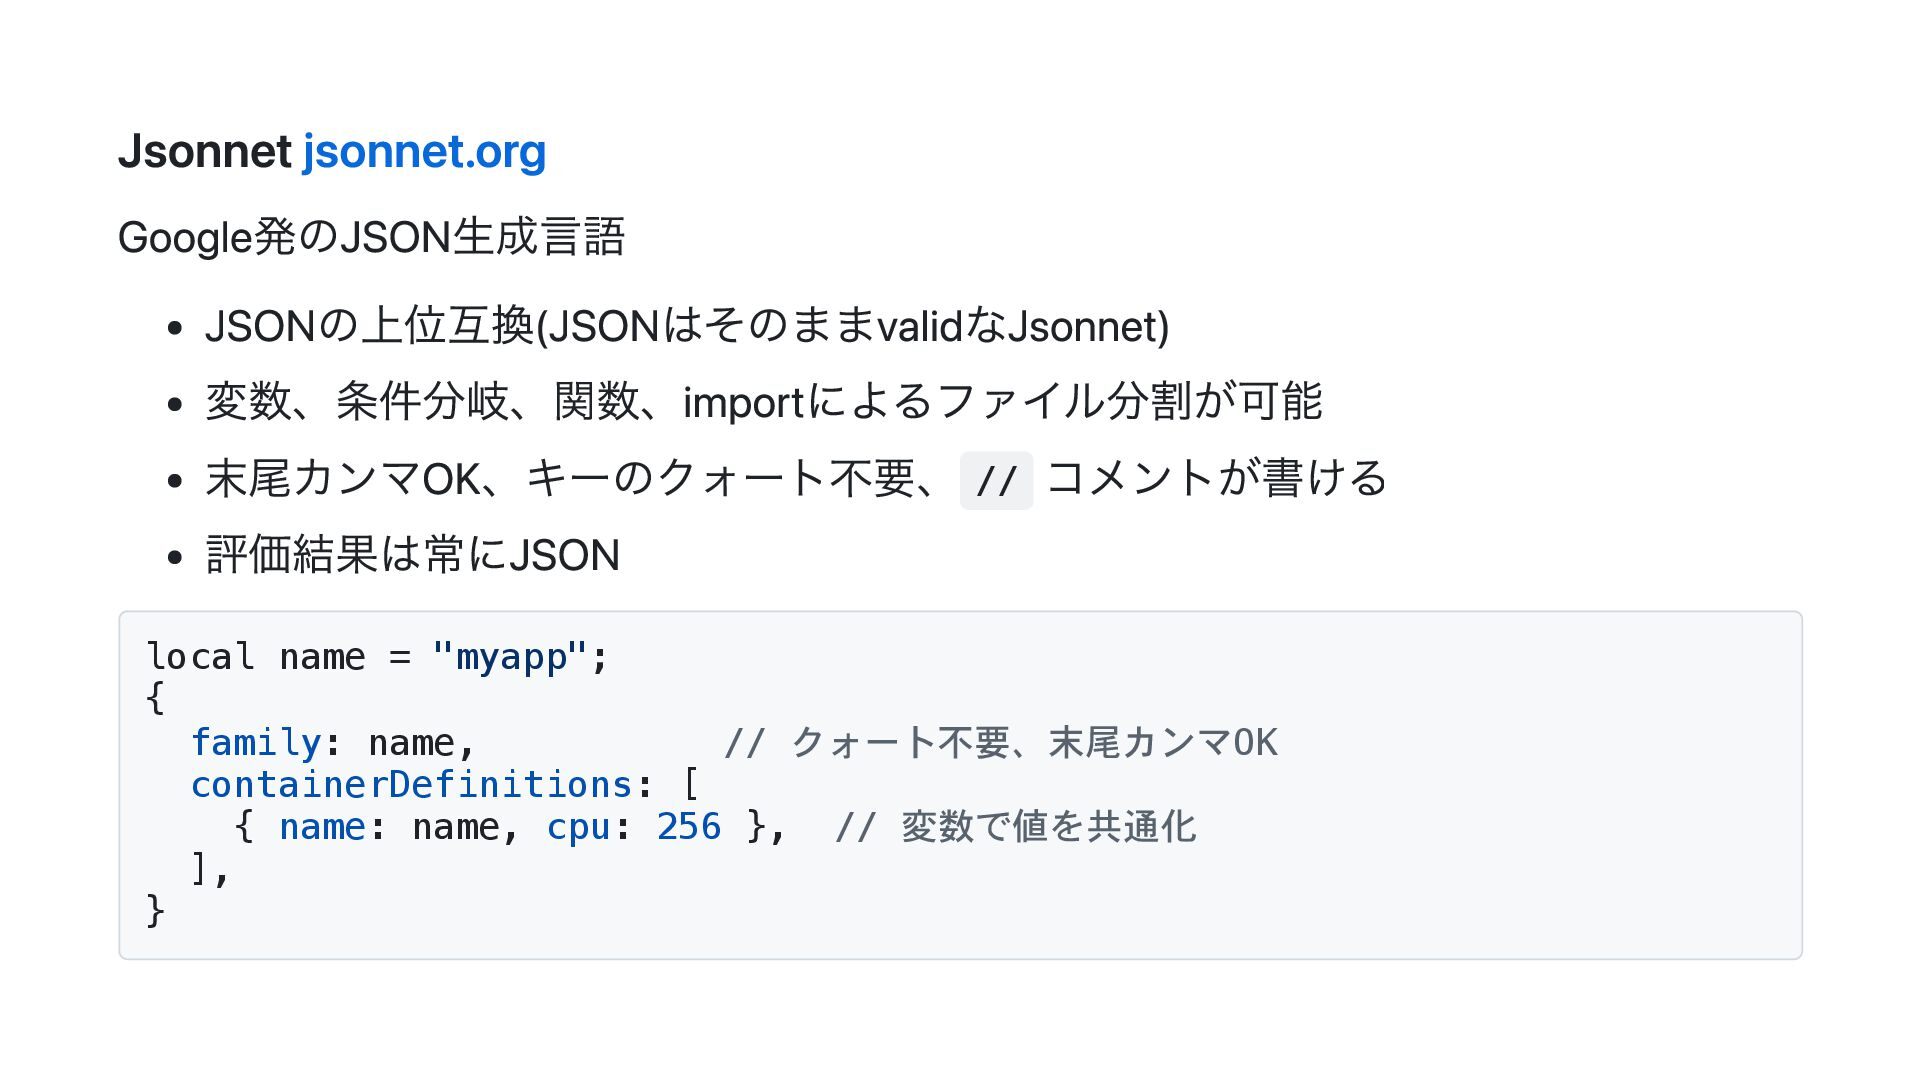Click the "myapp" string in code
Screen dimensions: 1920x1080
509,657
